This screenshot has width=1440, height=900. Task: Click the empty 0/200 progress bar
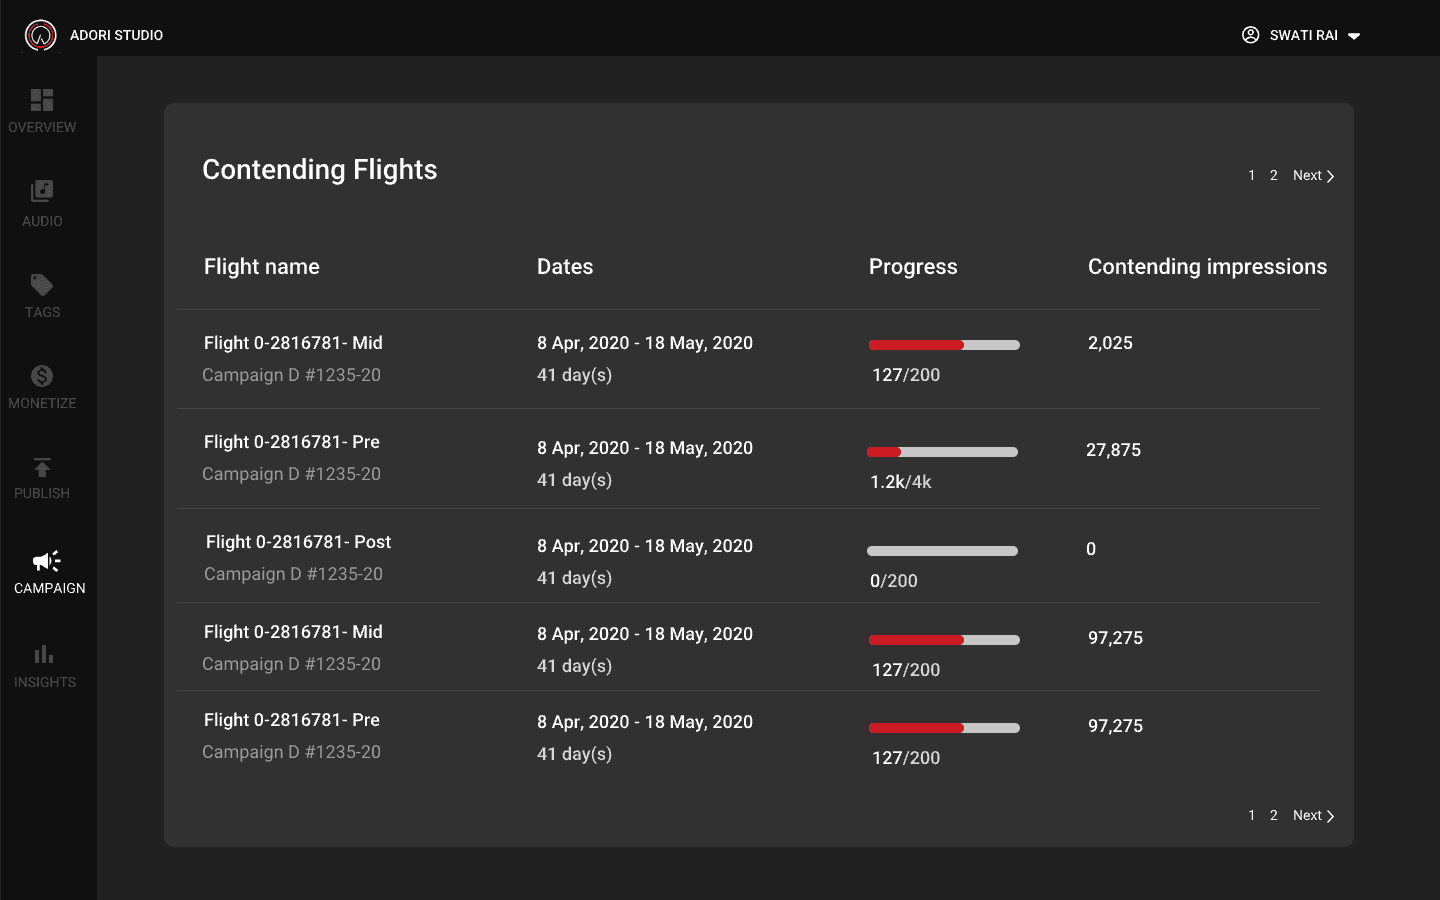tap(942, 551)
